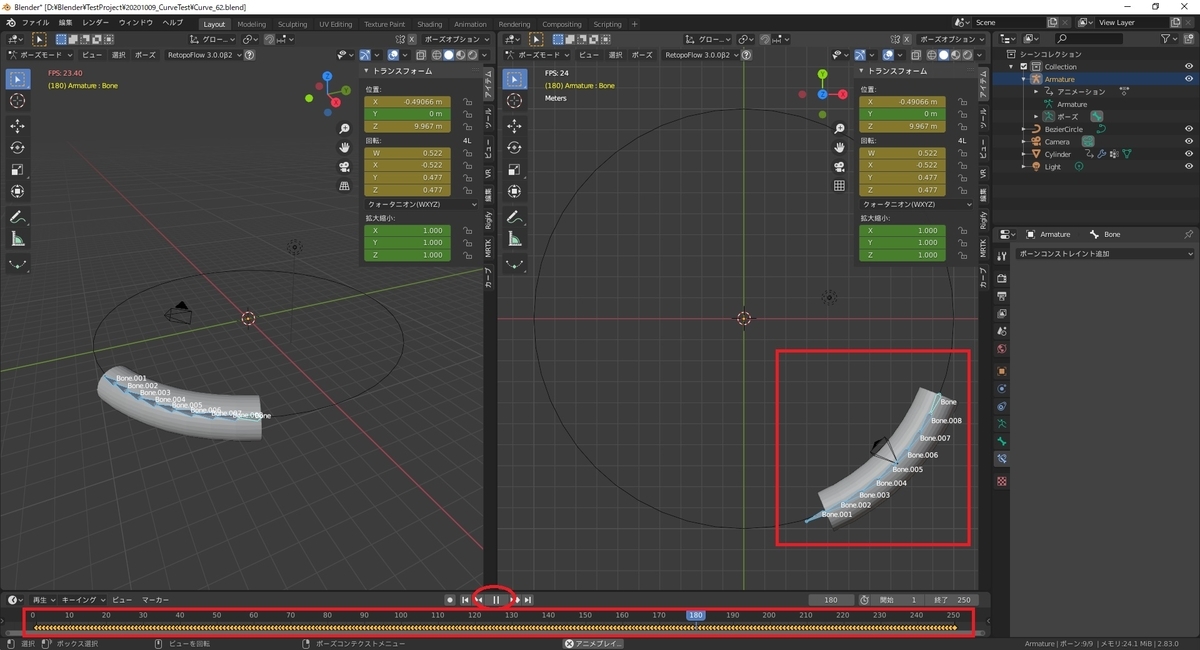Open the Render menu
1200x650 pixels.
(x=96, y=22)
